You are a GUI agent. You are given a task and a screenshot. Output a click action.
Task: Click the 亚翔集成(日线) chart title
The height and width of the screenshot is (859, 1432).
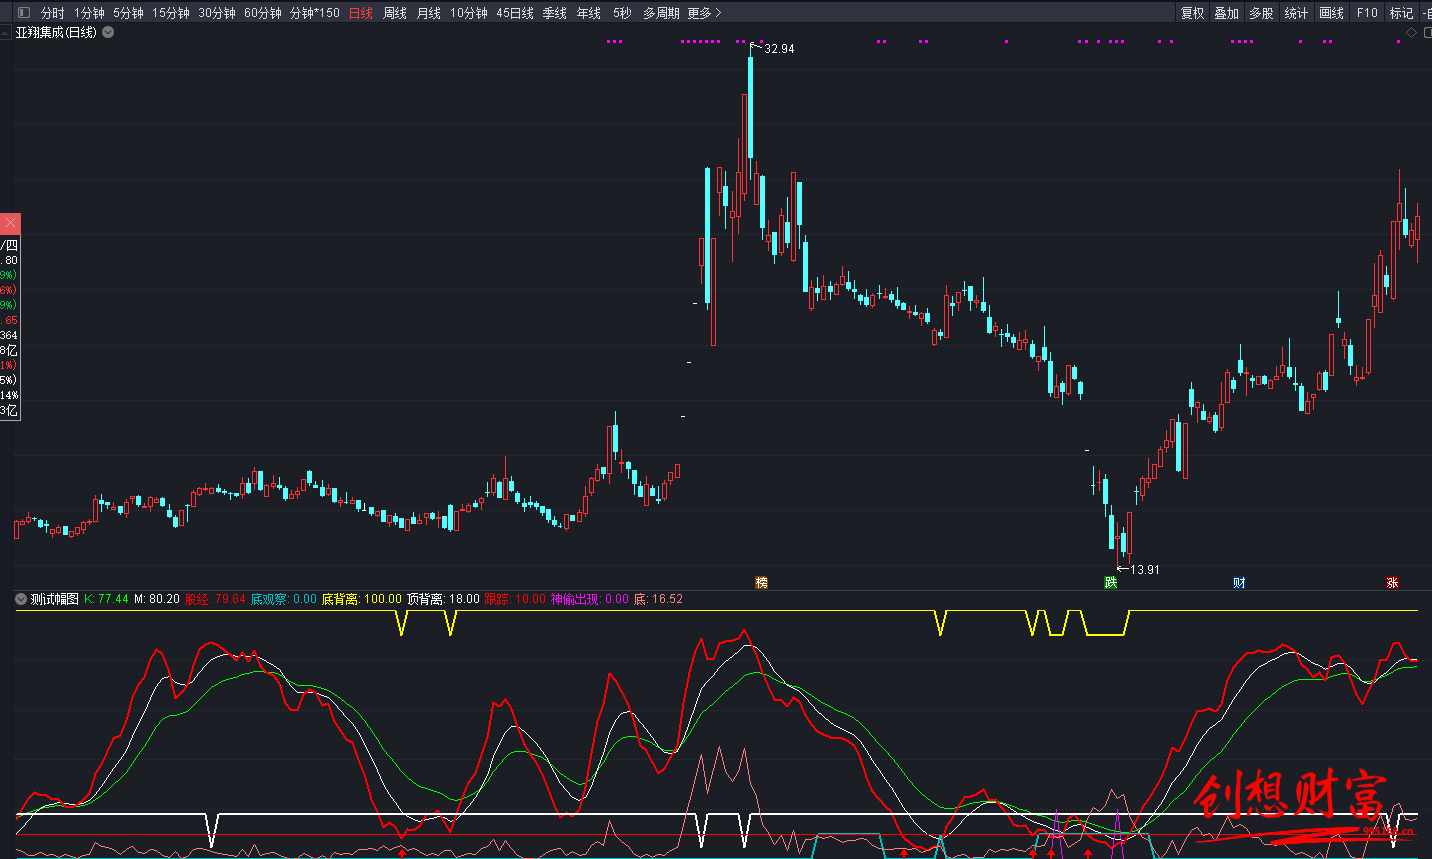(x=56, y=32)
